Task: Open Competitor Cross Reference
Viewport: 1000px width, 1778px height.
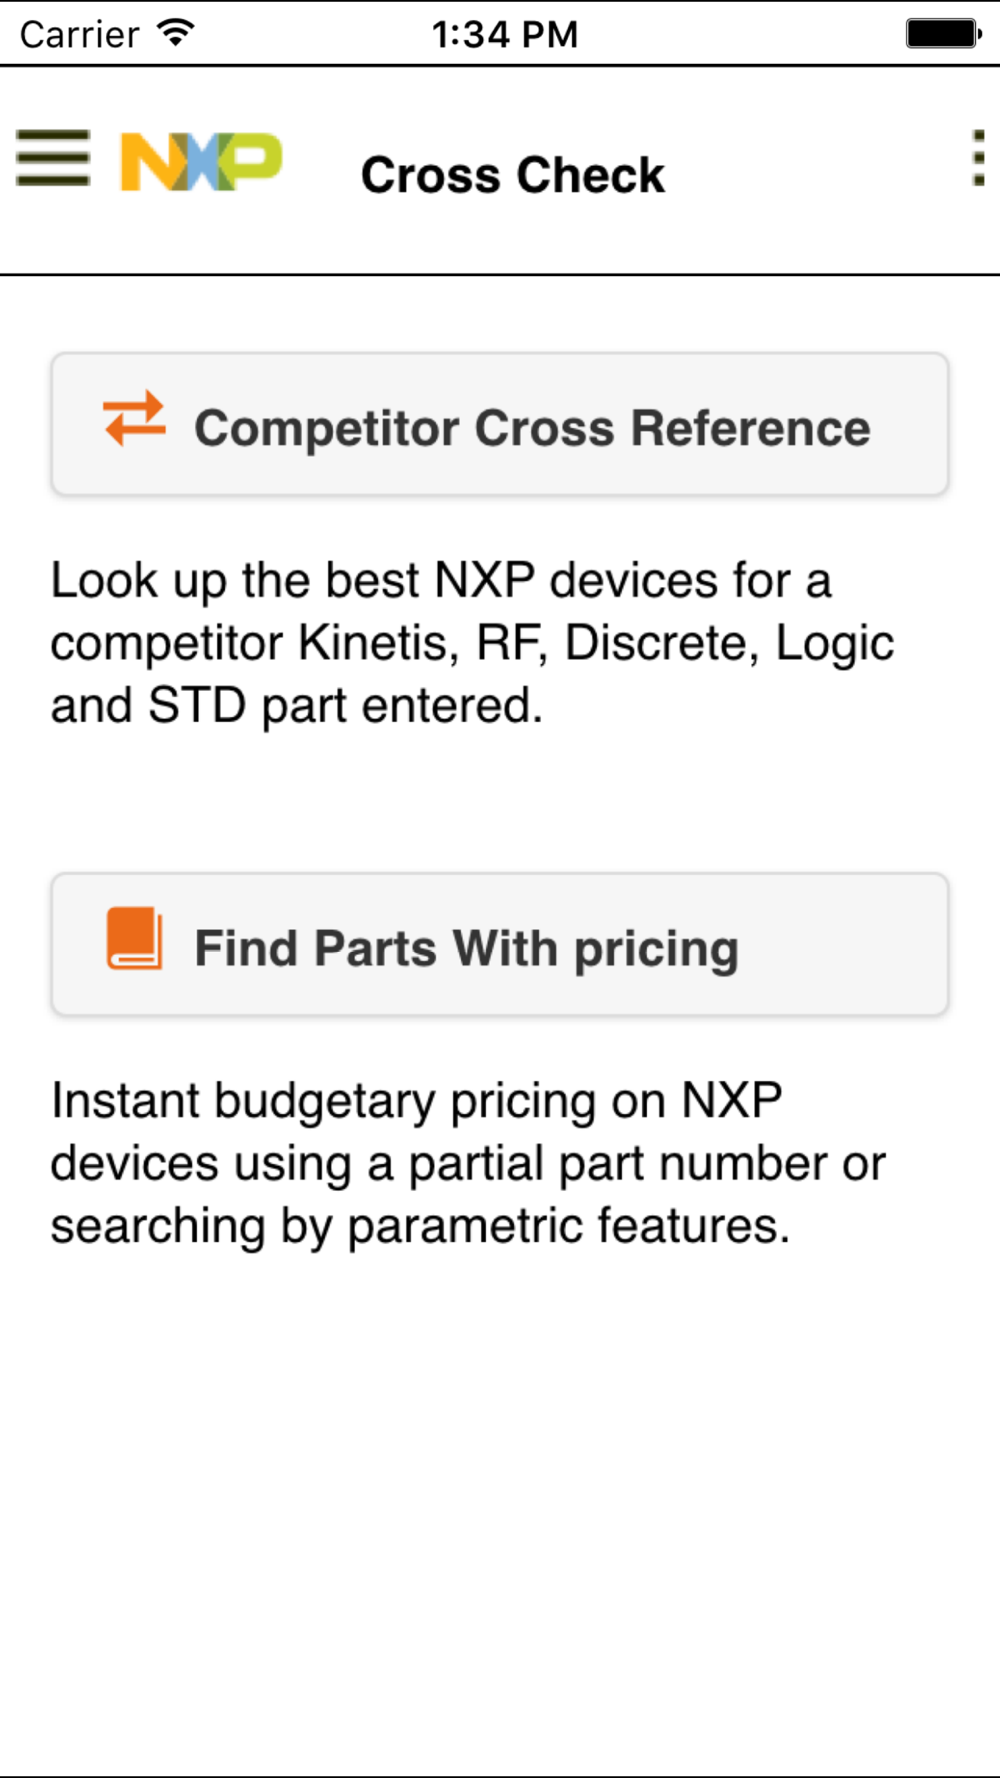Action: click(x=500, y=424)
